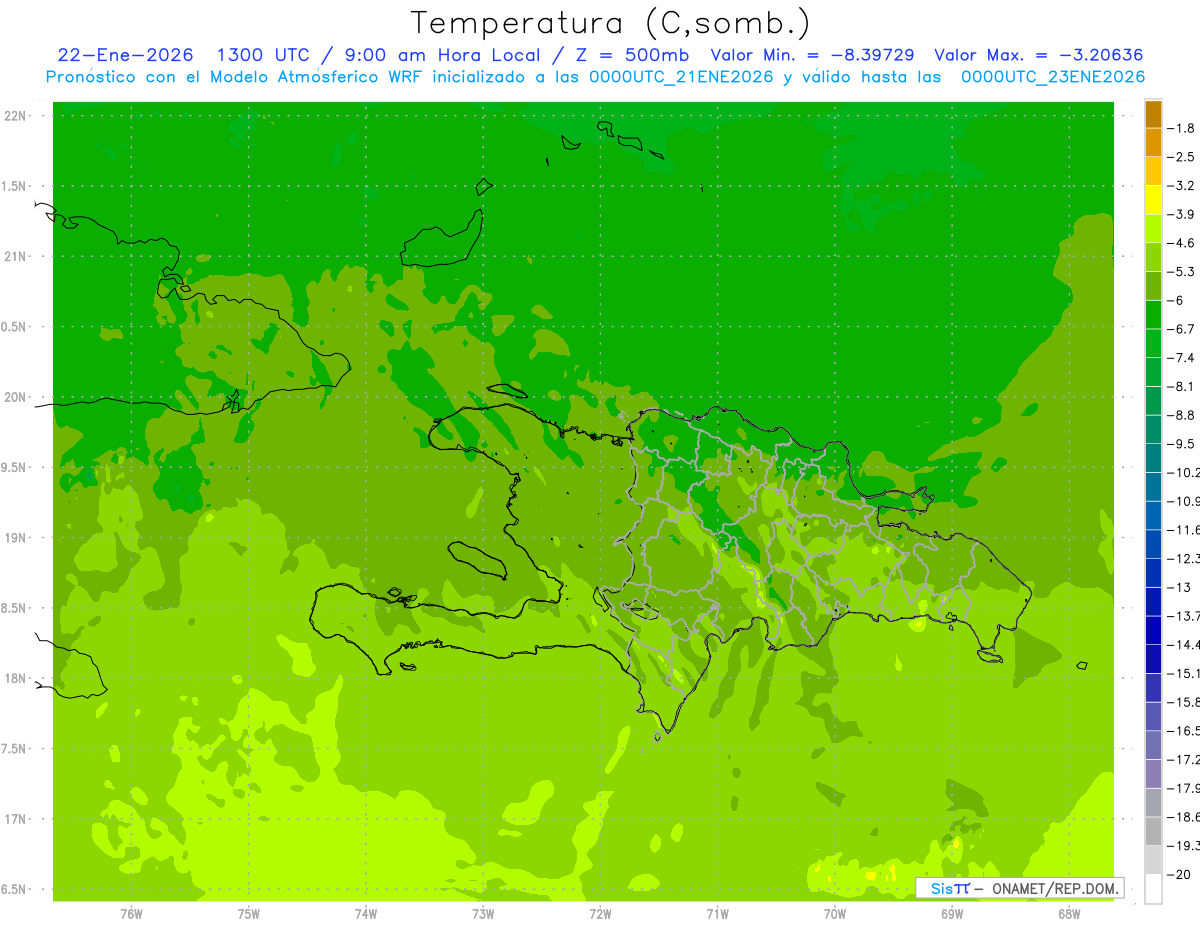The height and width of the screenshot is (927, 1200).
Task: Click the '19N' latitude axis label
Action: click(15, 538)
